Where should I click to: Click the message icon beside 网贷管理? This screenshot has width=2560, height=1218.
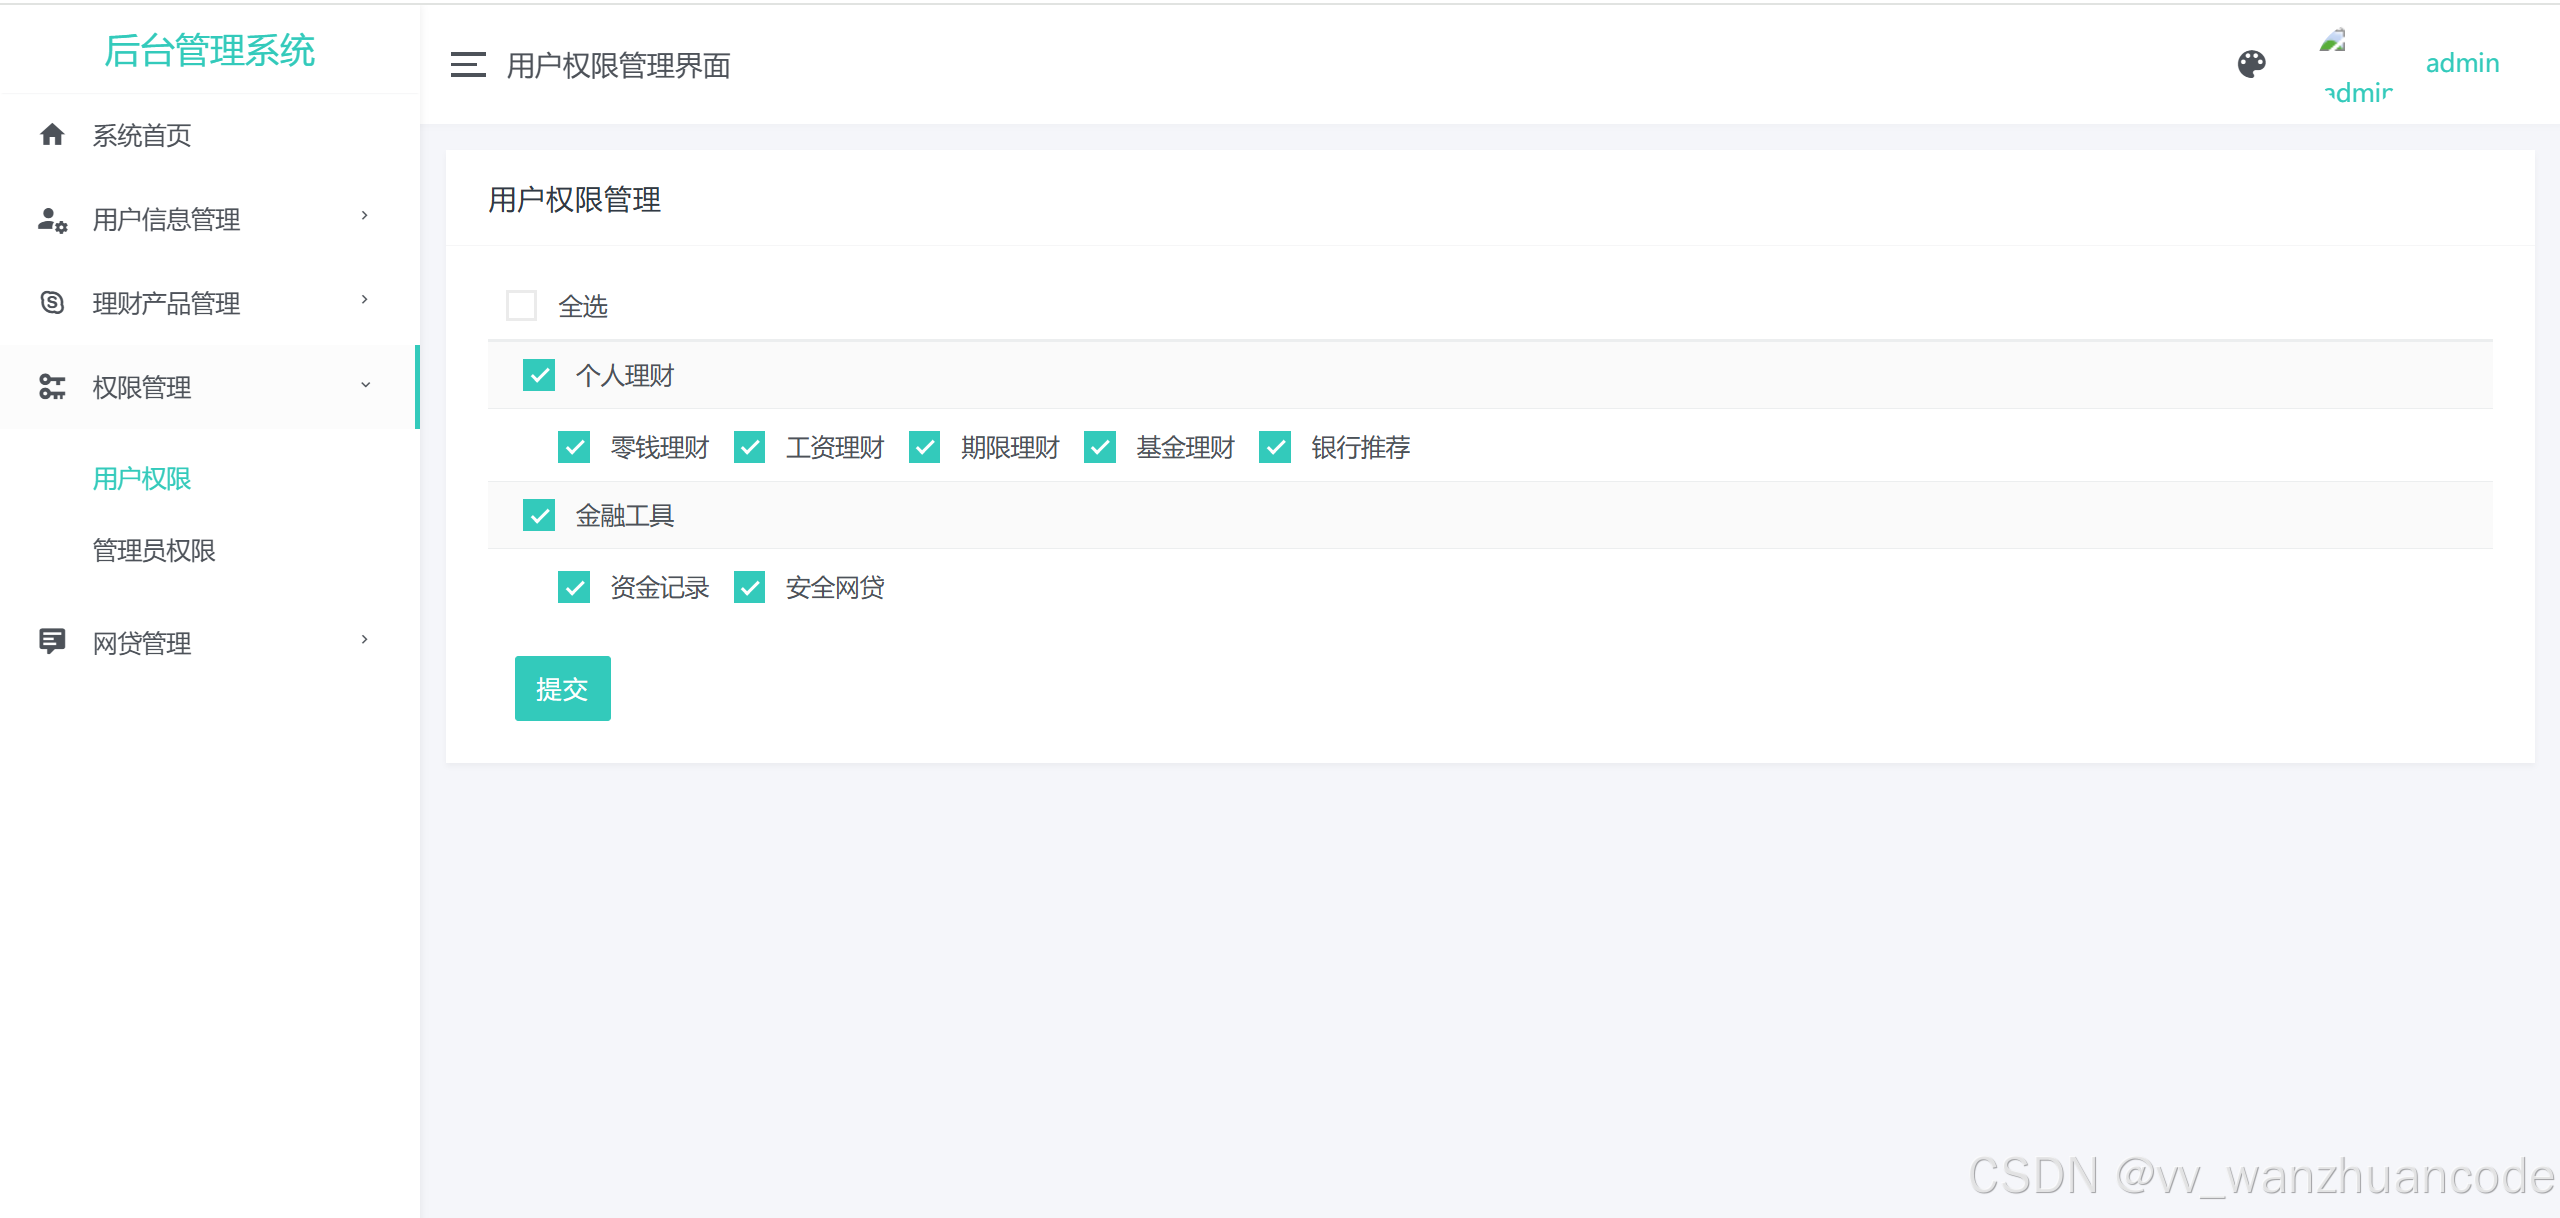[52, 641]
